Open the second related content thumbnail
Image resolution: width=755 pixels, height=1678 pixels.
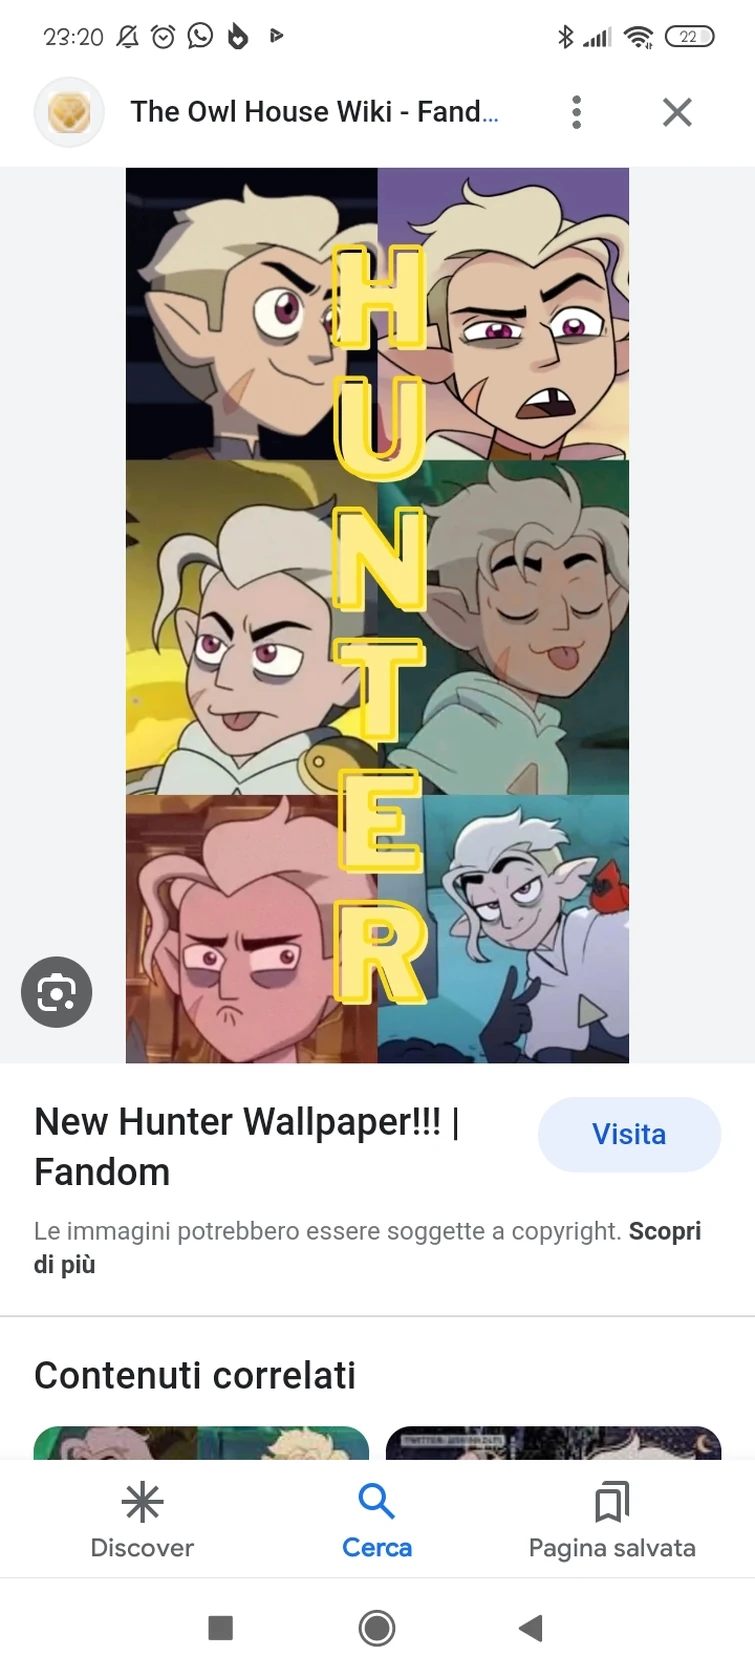click(x=553, y=1442)
